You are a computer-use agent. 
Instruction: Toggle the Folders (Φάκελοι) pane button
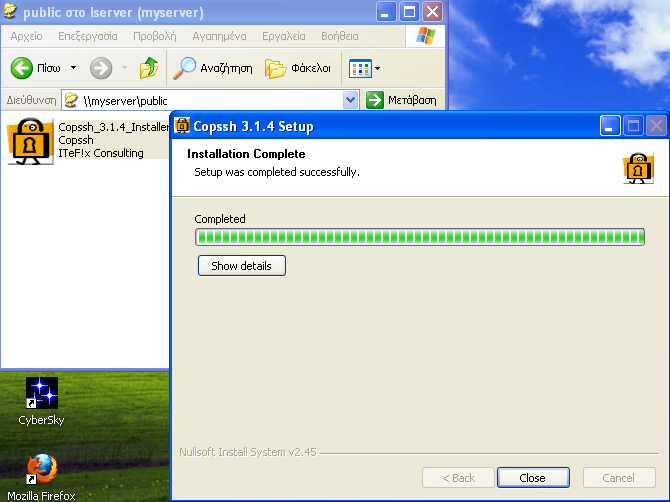298,68
